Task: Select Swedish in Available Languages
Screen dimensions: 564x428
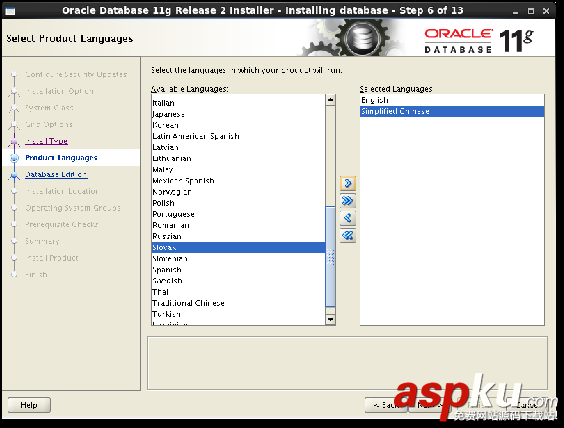Action: (x=238, y=281)
